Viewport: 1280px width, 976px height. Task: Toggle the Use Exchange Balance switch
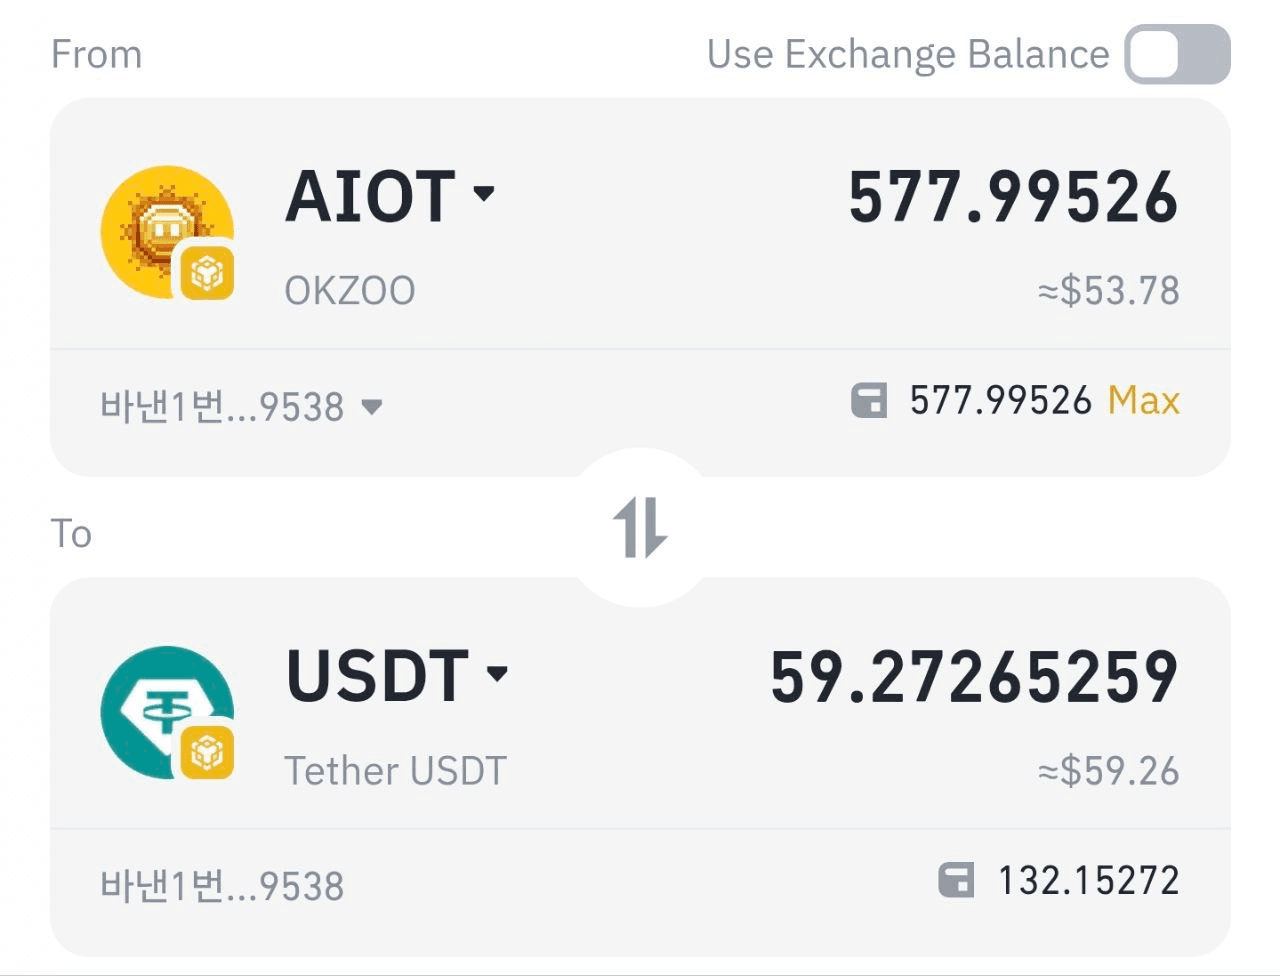pyautogui.click(x=1177, y=55)
